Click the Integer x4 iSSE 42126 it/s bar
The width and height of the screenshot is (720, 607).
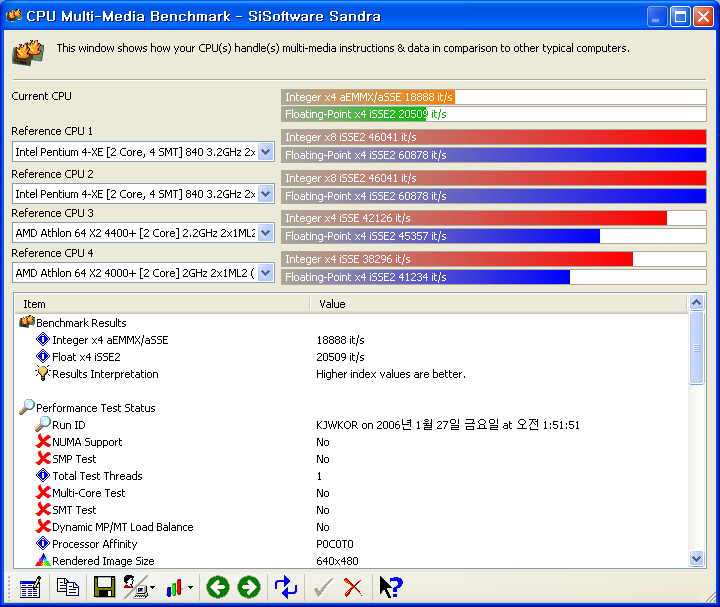point(494,218)
